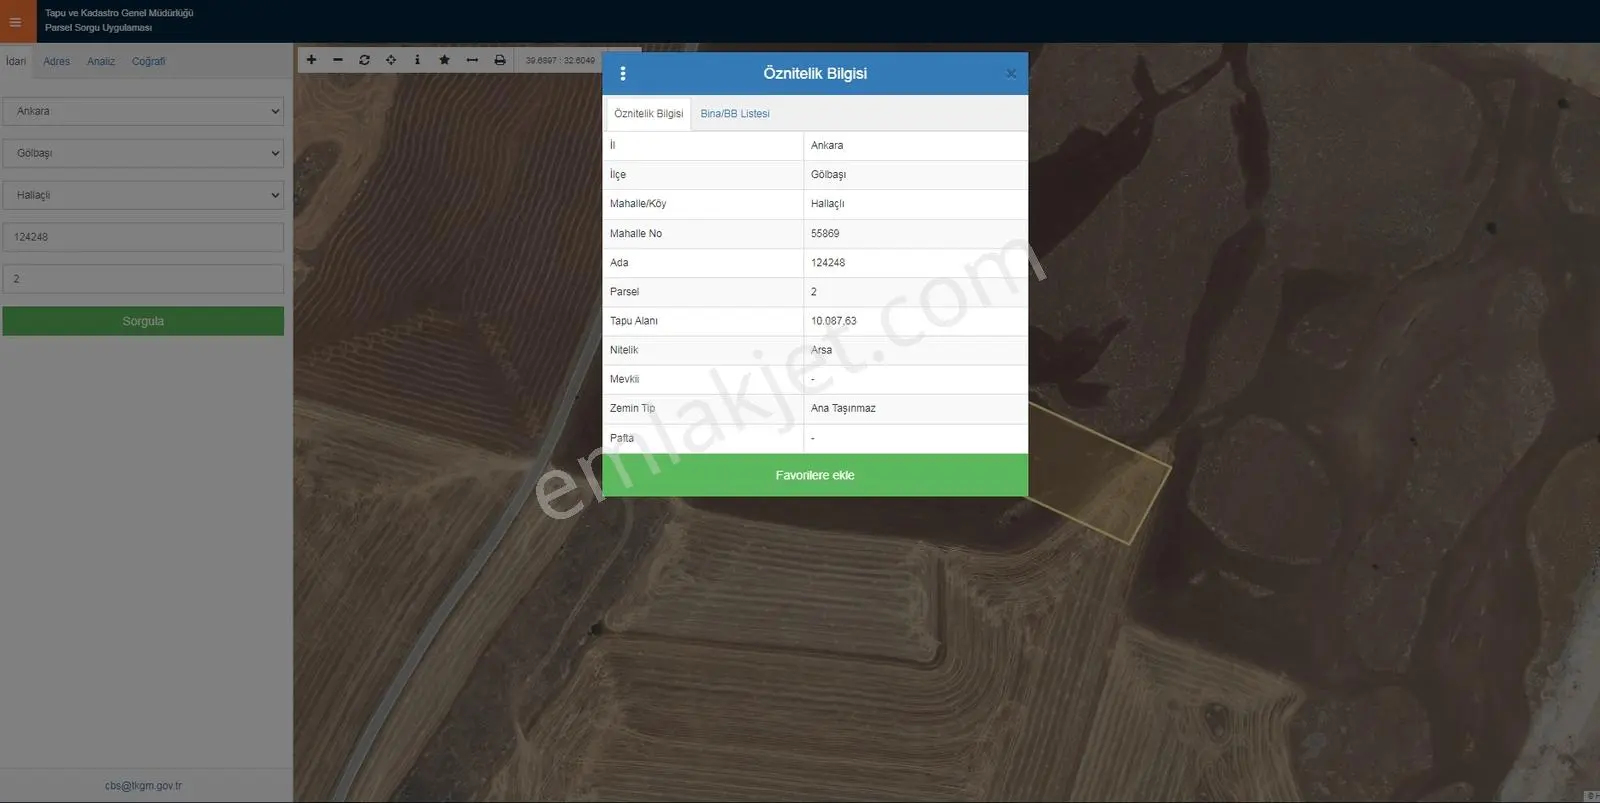Select the Ada value 124248 in table

click(x=828, y=263)
